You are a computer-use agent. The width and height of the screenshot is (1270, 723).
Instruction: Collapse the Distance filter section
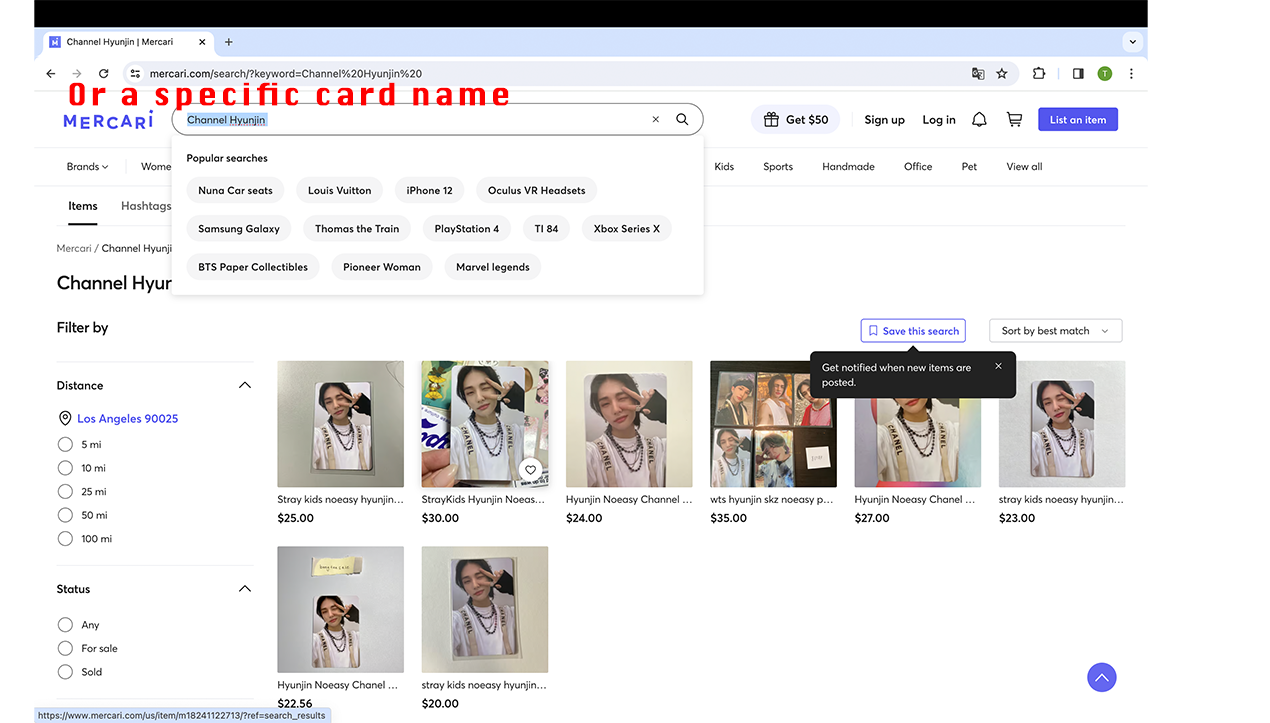click(245, 385)
